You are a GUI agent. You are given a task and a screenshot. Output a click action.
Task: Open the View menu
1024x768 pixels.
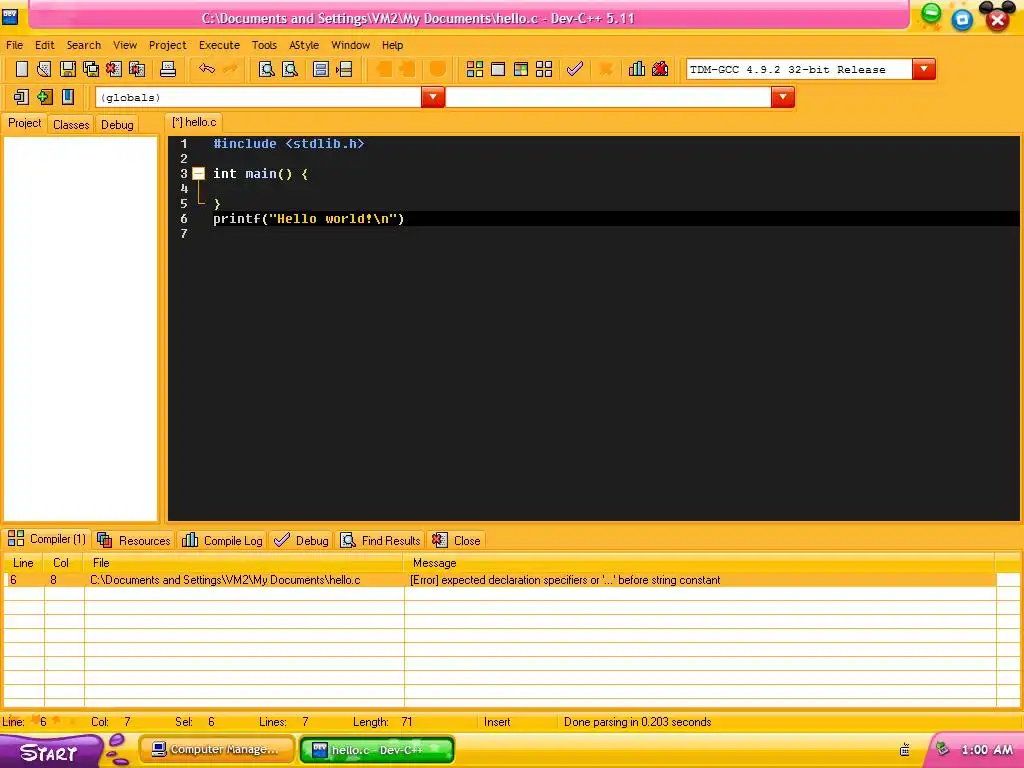click(125, 45)
